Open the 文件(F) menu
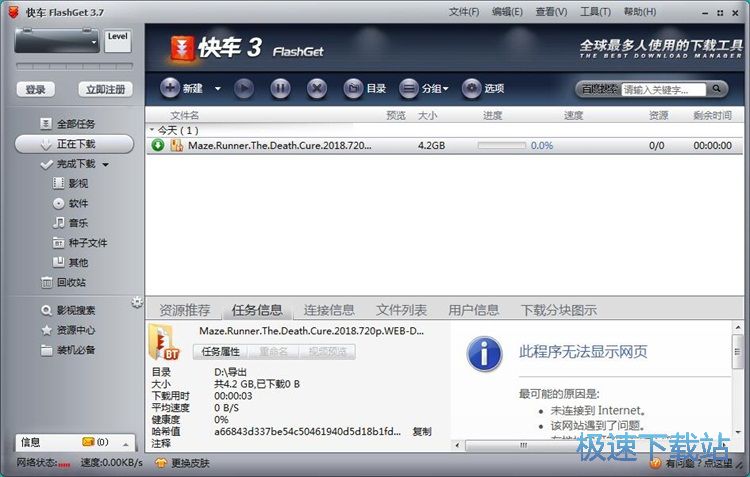The width and height of the screenshot is (750, 477). [x=464, y=12]
